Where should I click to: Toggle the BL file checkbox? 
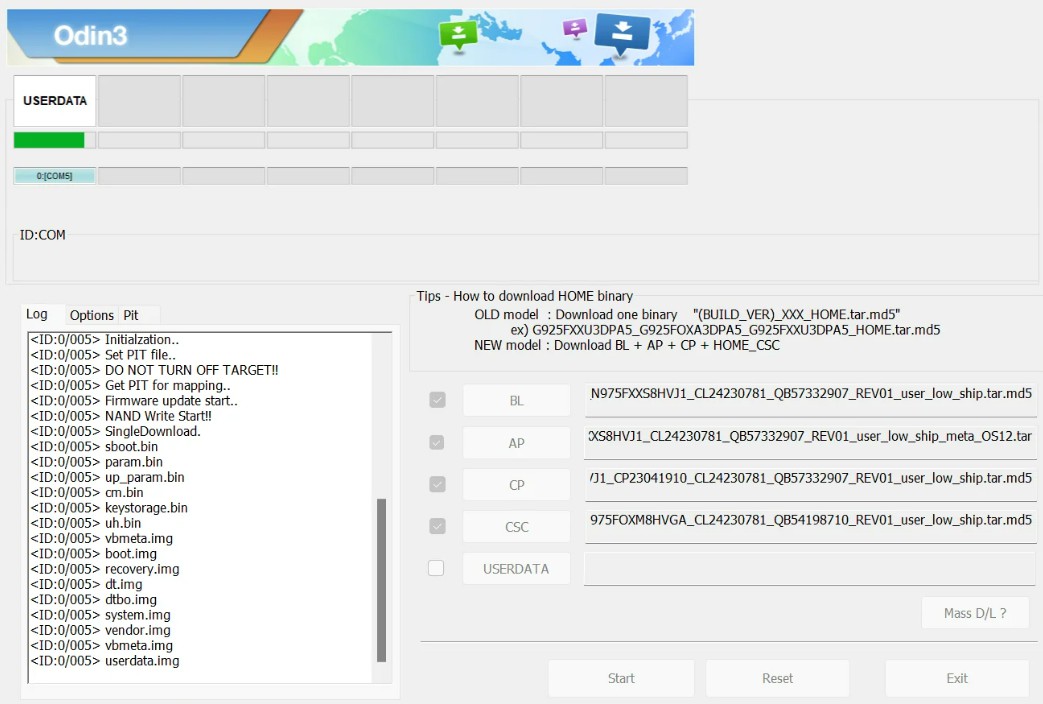coord(437,400)
